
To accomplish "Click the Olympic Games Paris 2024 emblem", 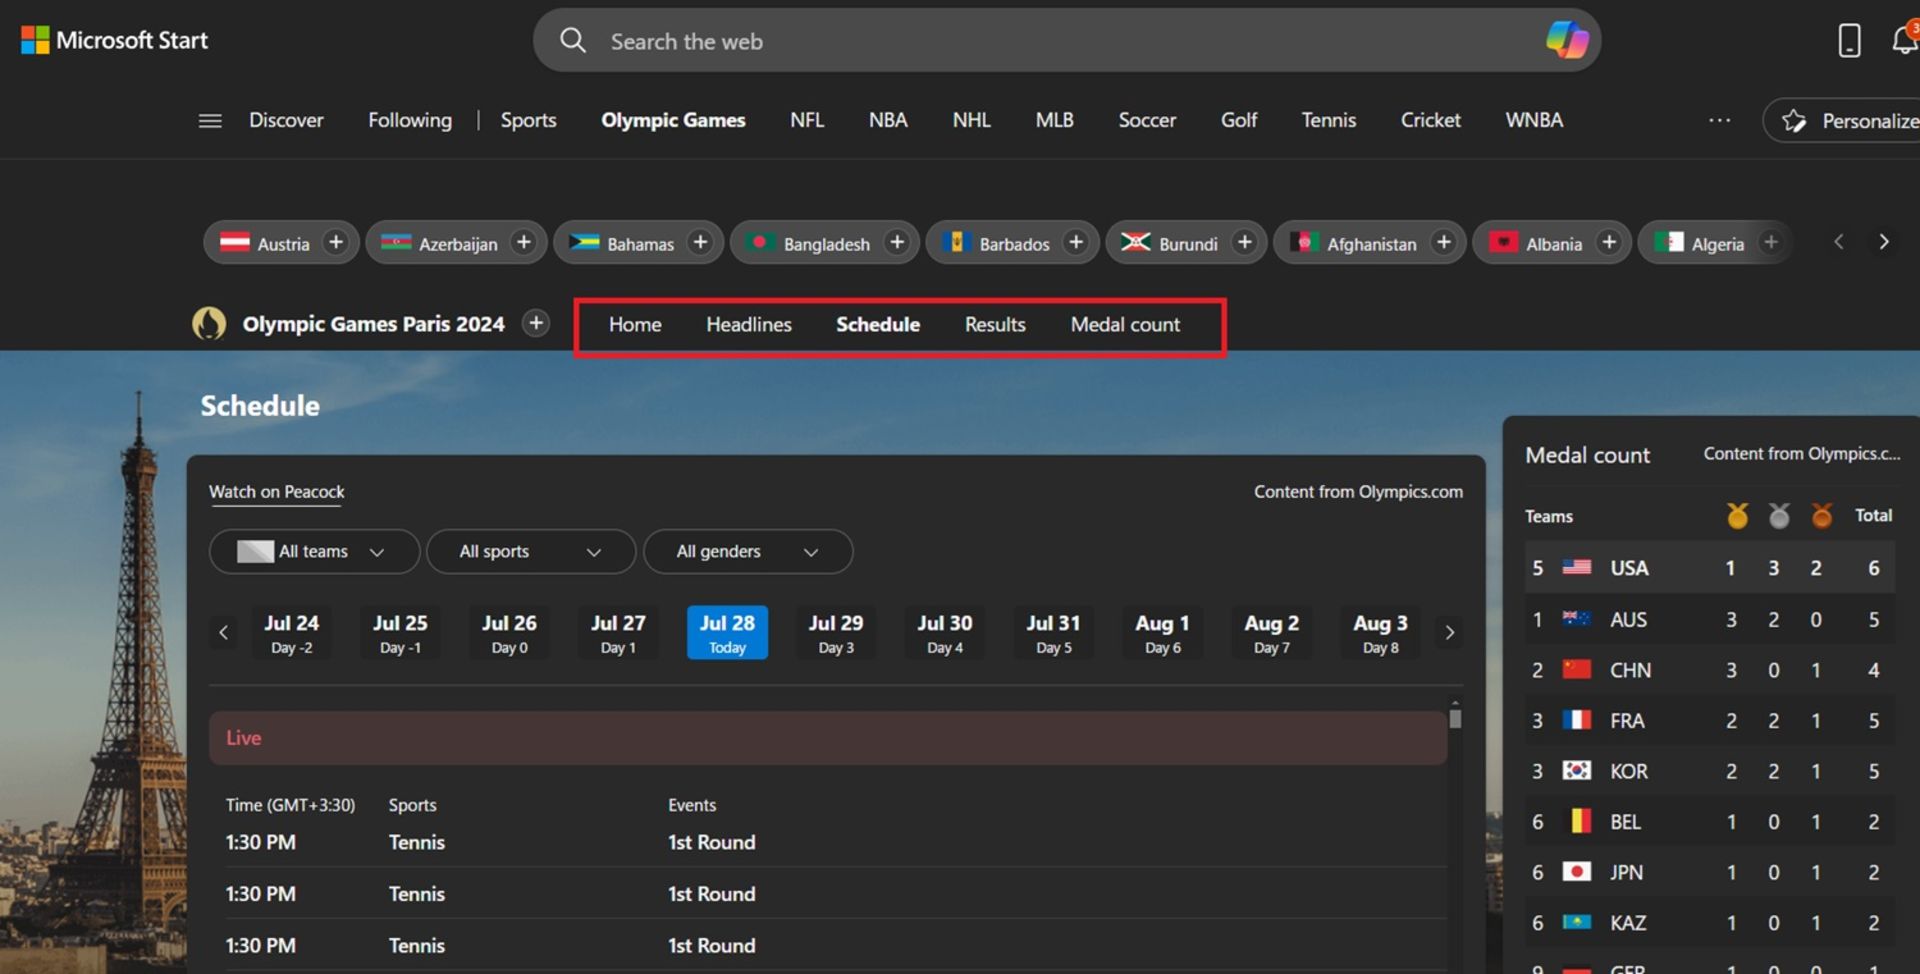I will click(209, 323).
